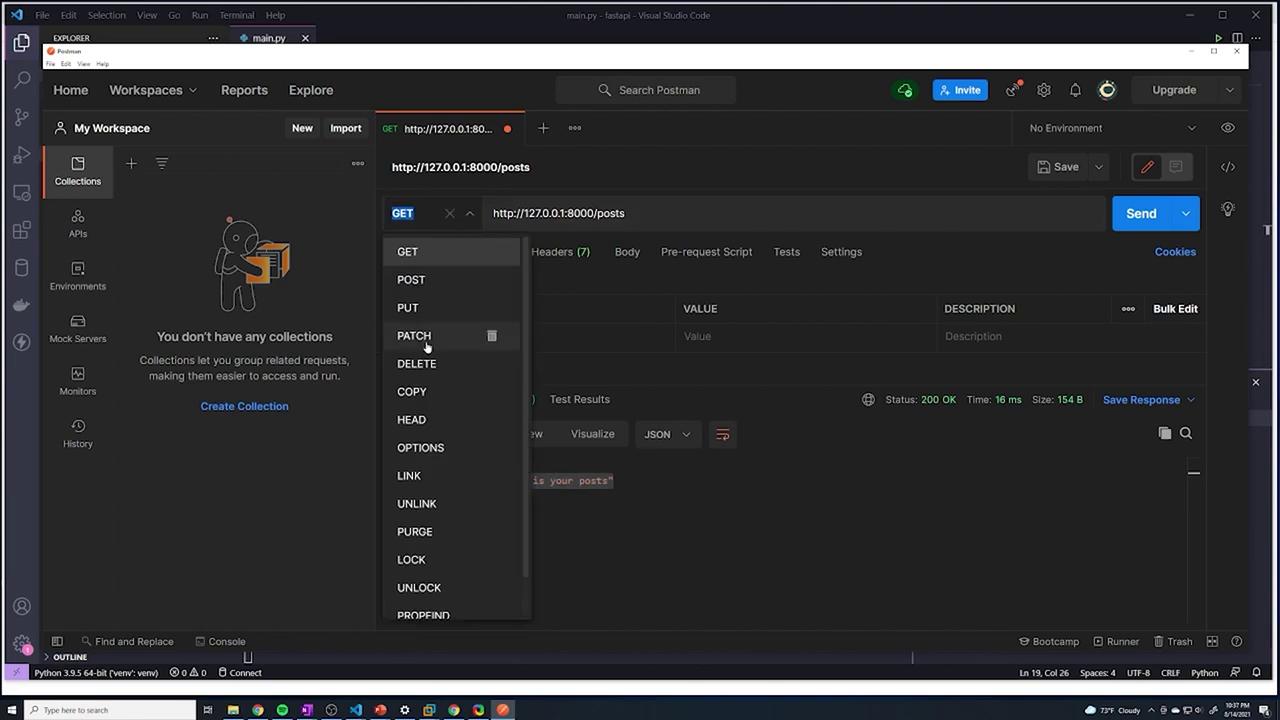This screenshot has height=720, width=1280.
Task: Open the Workspaces dropdown
Action: pos(153,90)
